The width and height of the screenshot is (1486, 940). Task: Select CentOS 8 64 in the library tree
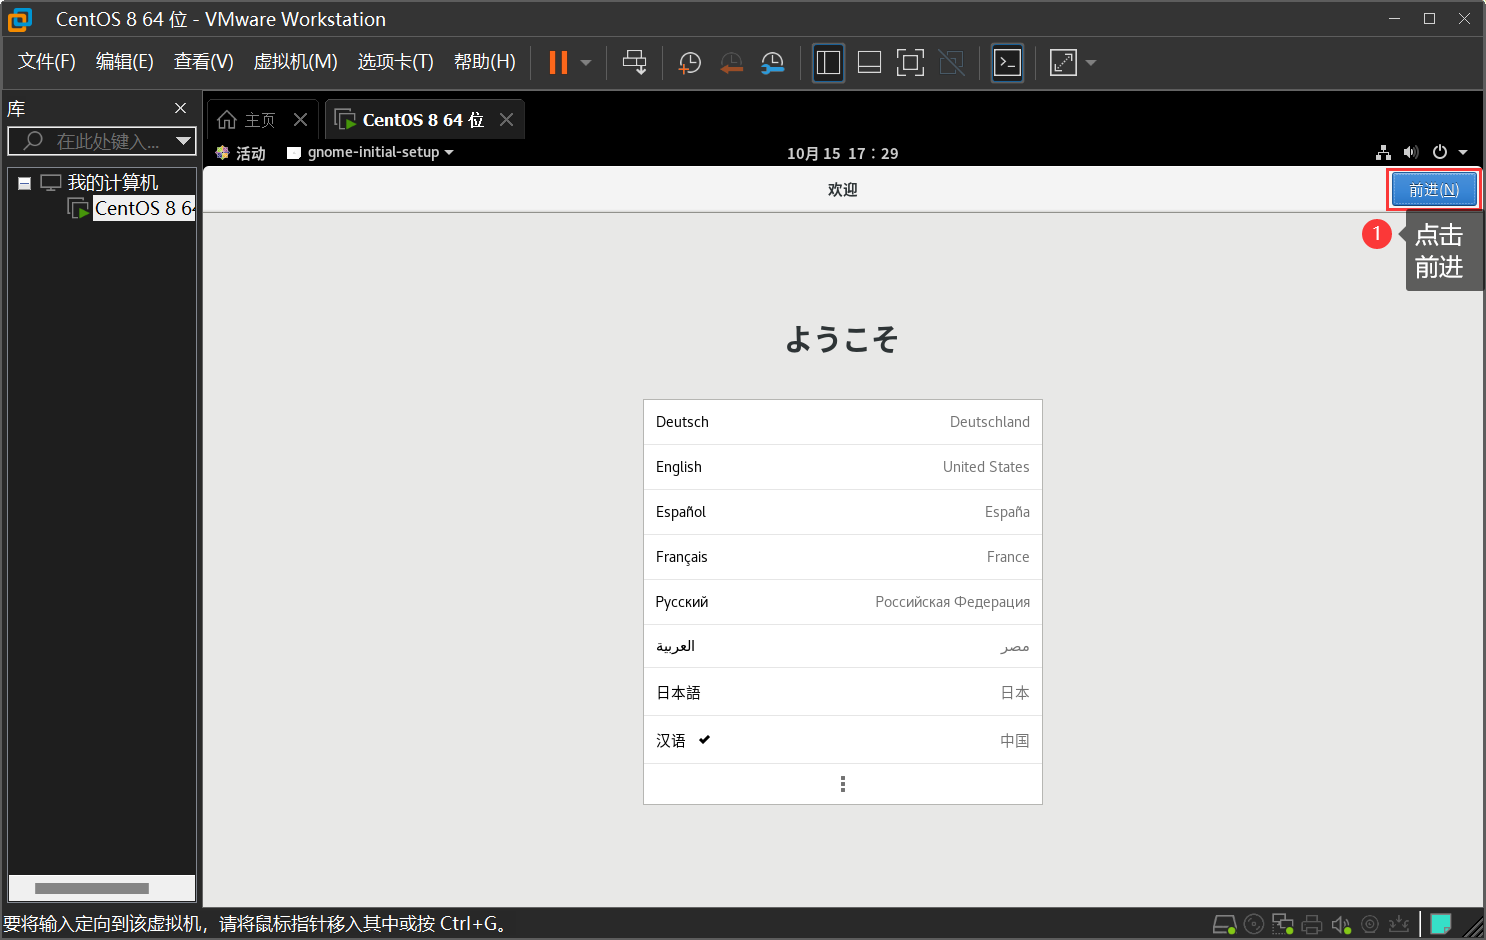[x=144, y=208]
